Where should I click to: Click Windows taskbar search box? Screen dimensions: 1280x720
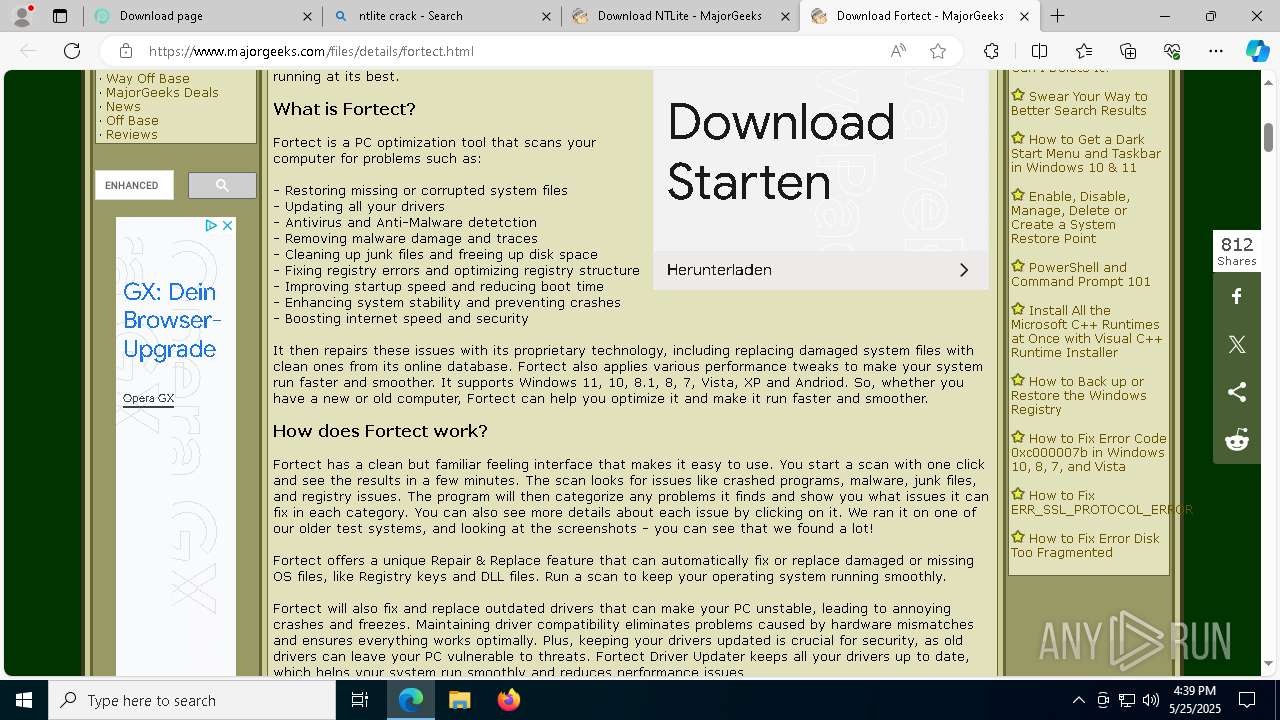tap(192, 700)
